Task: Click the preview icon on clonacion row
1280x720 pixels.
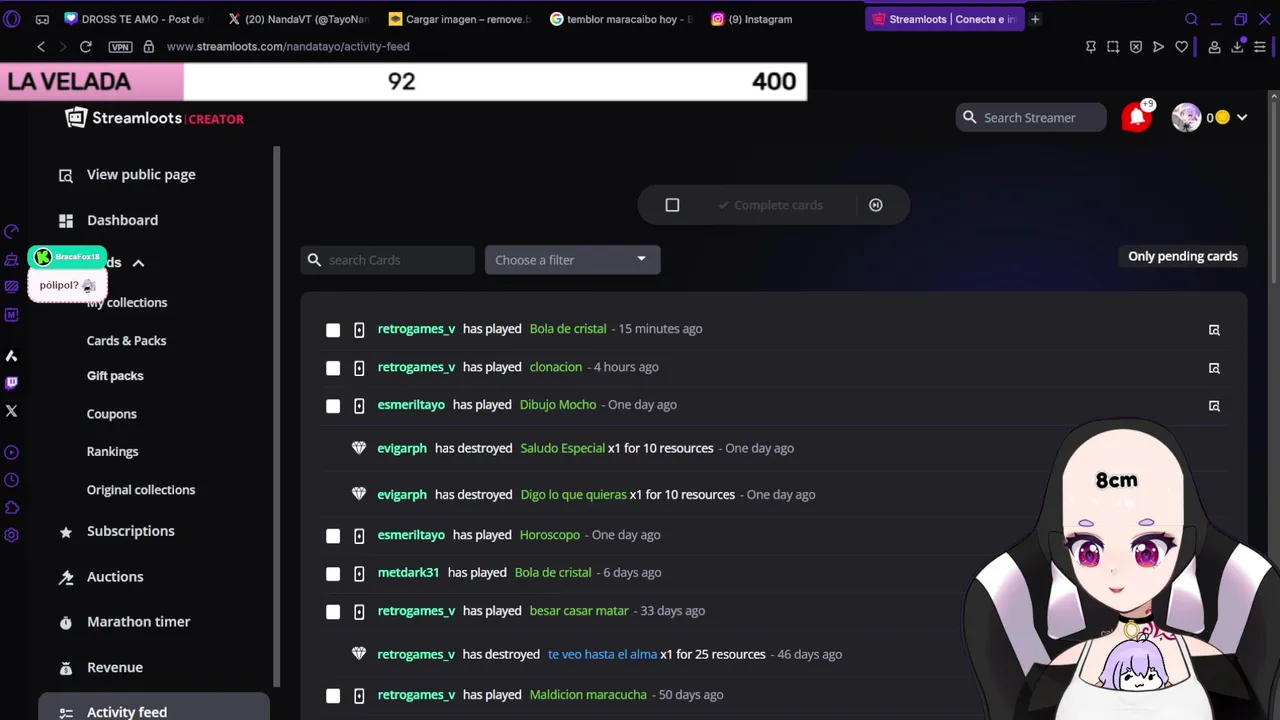Action: click(1214, 367)
